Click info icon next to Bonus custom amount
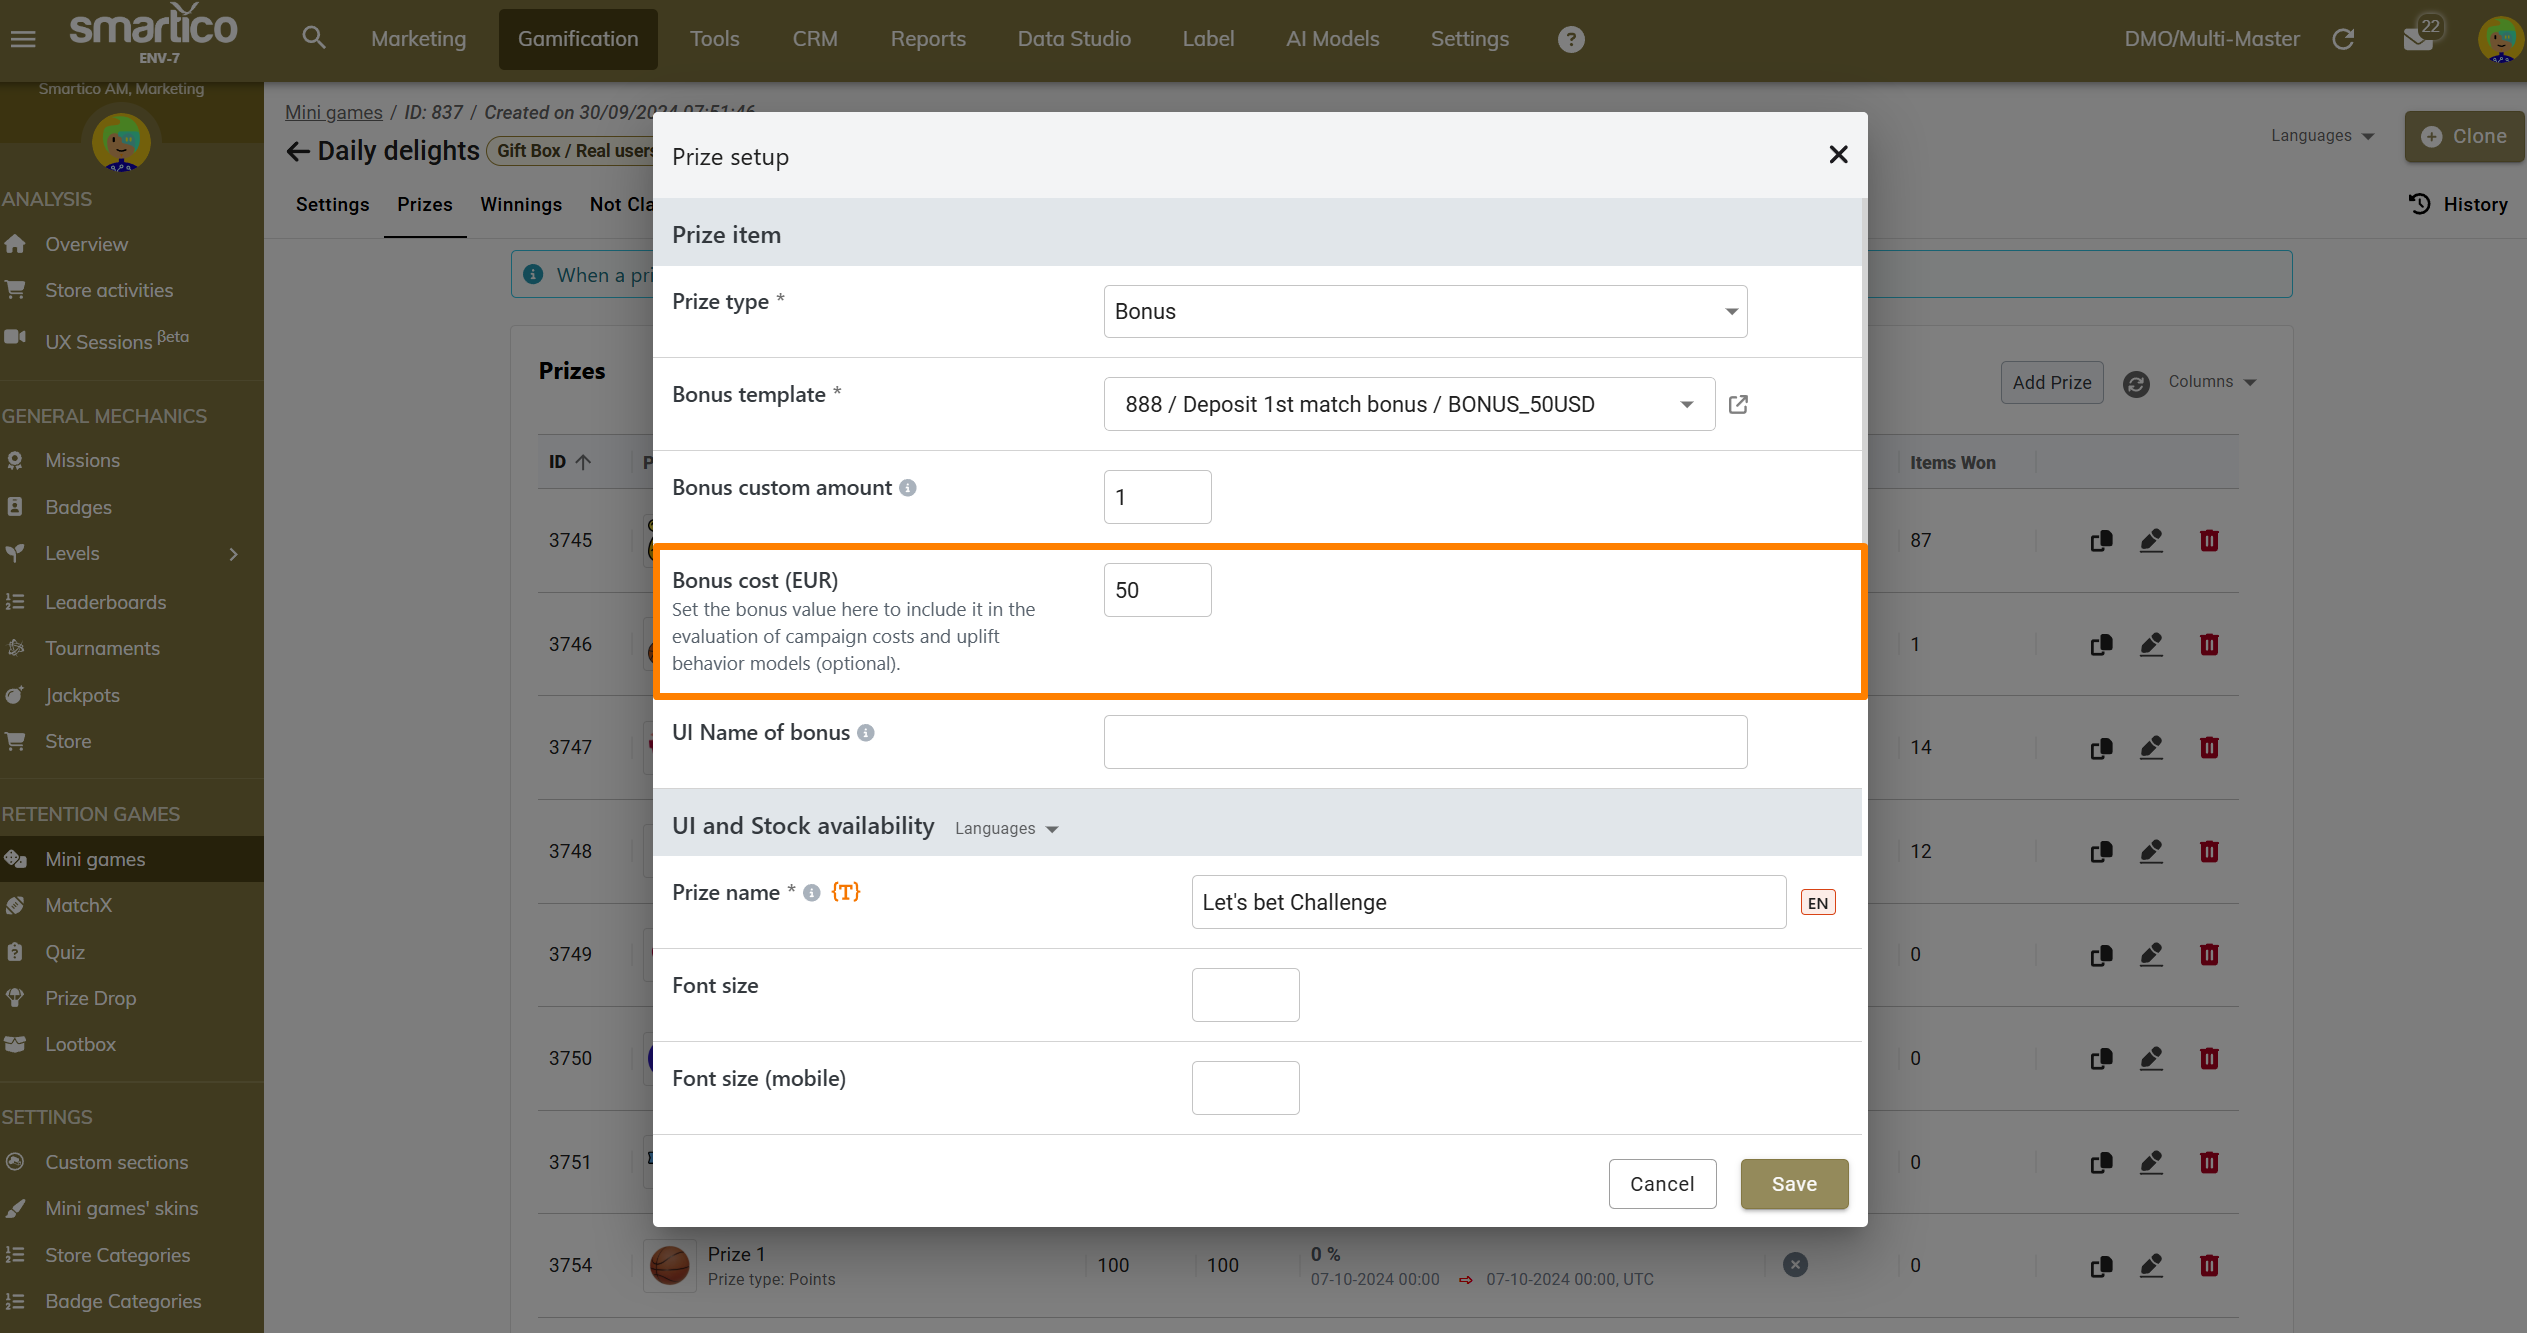Image resolution: width=2527 pixels, height=1333 pixels. pyautogui.click(x=907, y=488)
